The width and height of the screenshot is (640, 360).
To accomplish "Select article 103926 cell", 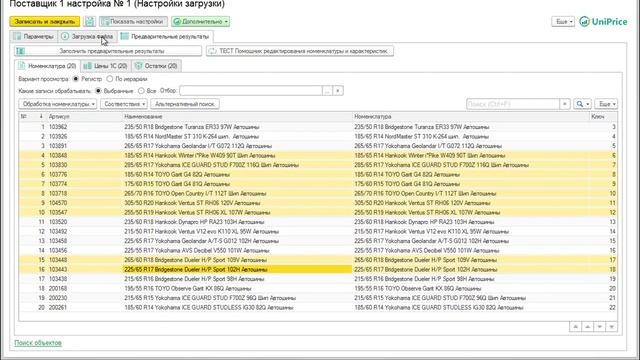I will point(84,136).
